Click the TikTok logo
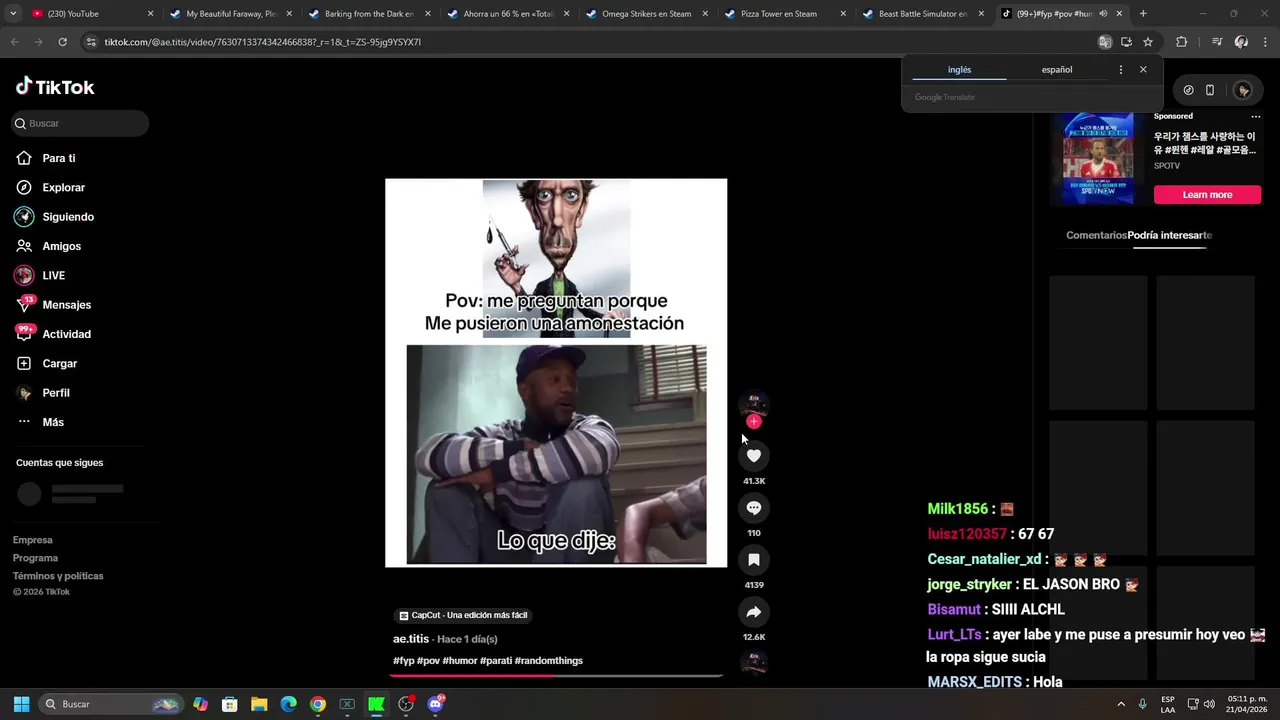 pos(55,87)
